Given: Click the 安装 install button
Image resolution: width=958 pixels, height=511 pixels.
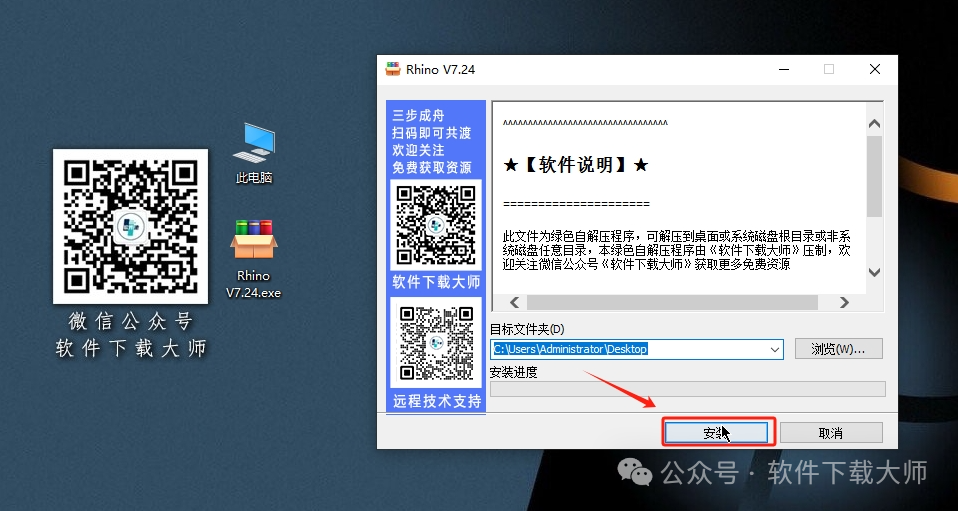Looking at the screenshot, I should coord(716,433).
